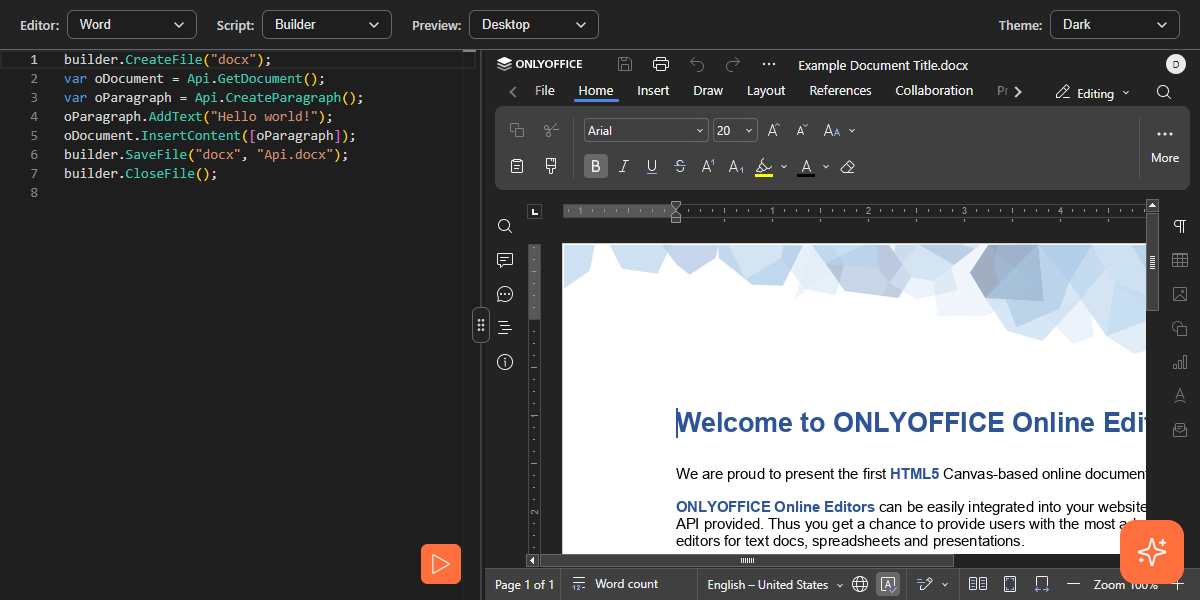
Task: Click the Print icon in the title bar
Action: pos(660,65)
